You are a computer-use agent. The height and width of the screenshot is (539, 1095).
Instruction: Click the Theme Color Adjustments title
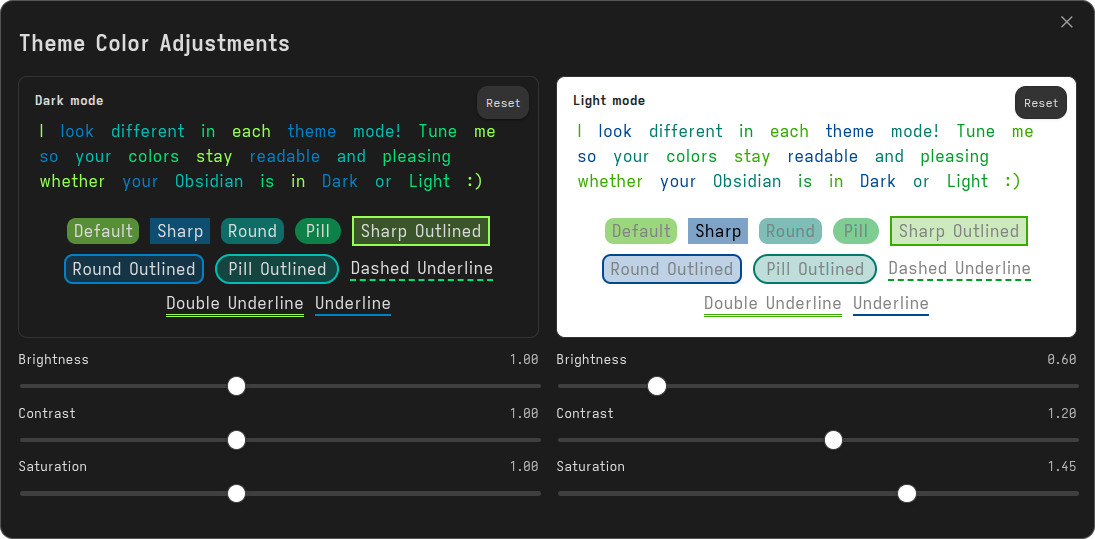(154, 43)
